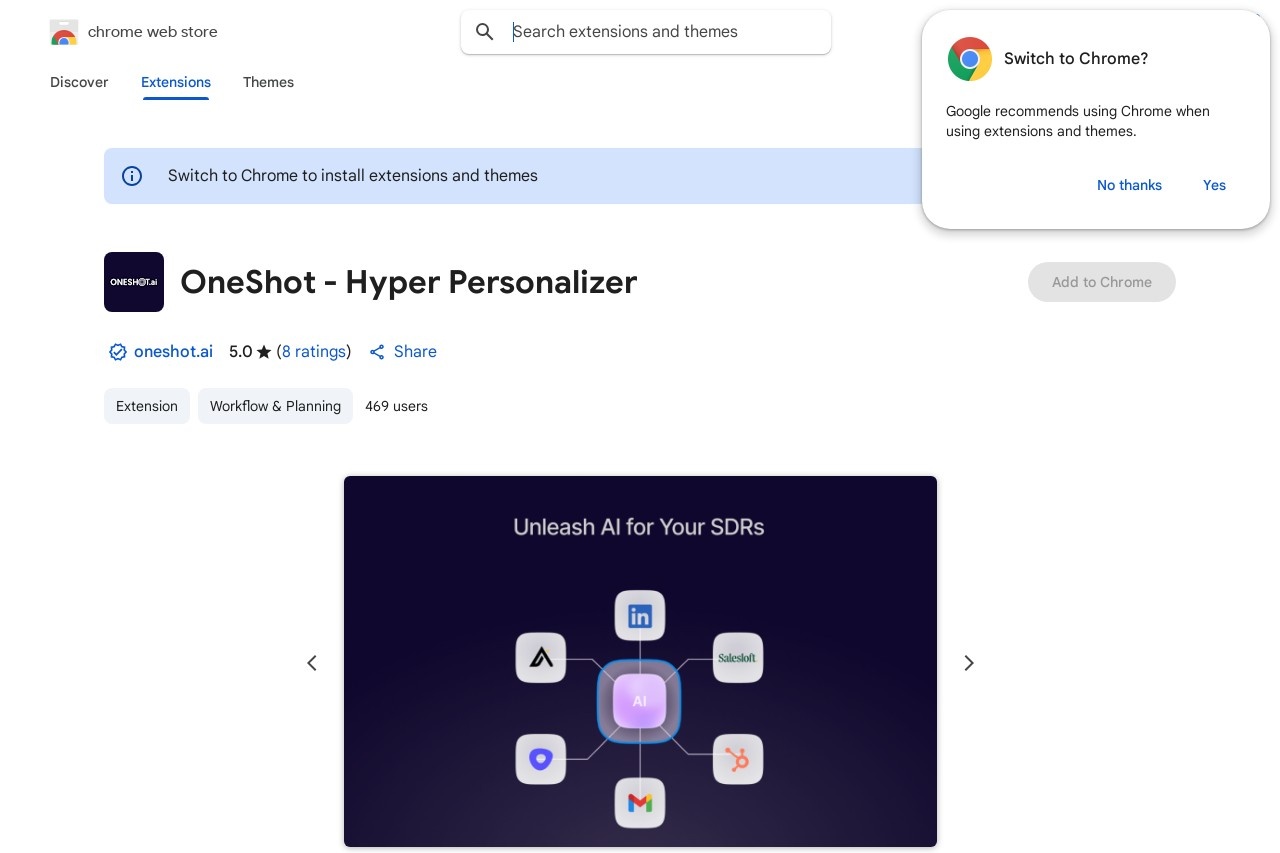Viewport: 1280px width, 853px height.
Task: Click the purple AI center tile
Action: click(x=639, y=701)
